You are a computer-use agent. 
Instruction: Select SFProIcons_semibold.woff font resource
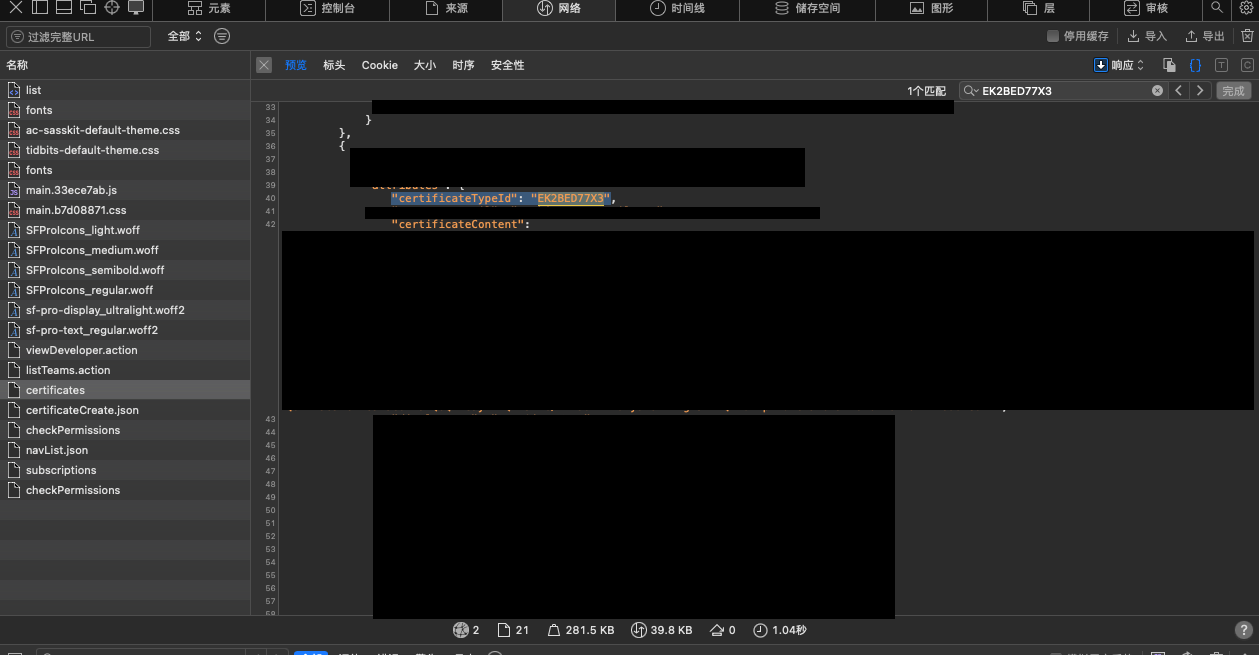pyautogui.click(x=125, y=270)
